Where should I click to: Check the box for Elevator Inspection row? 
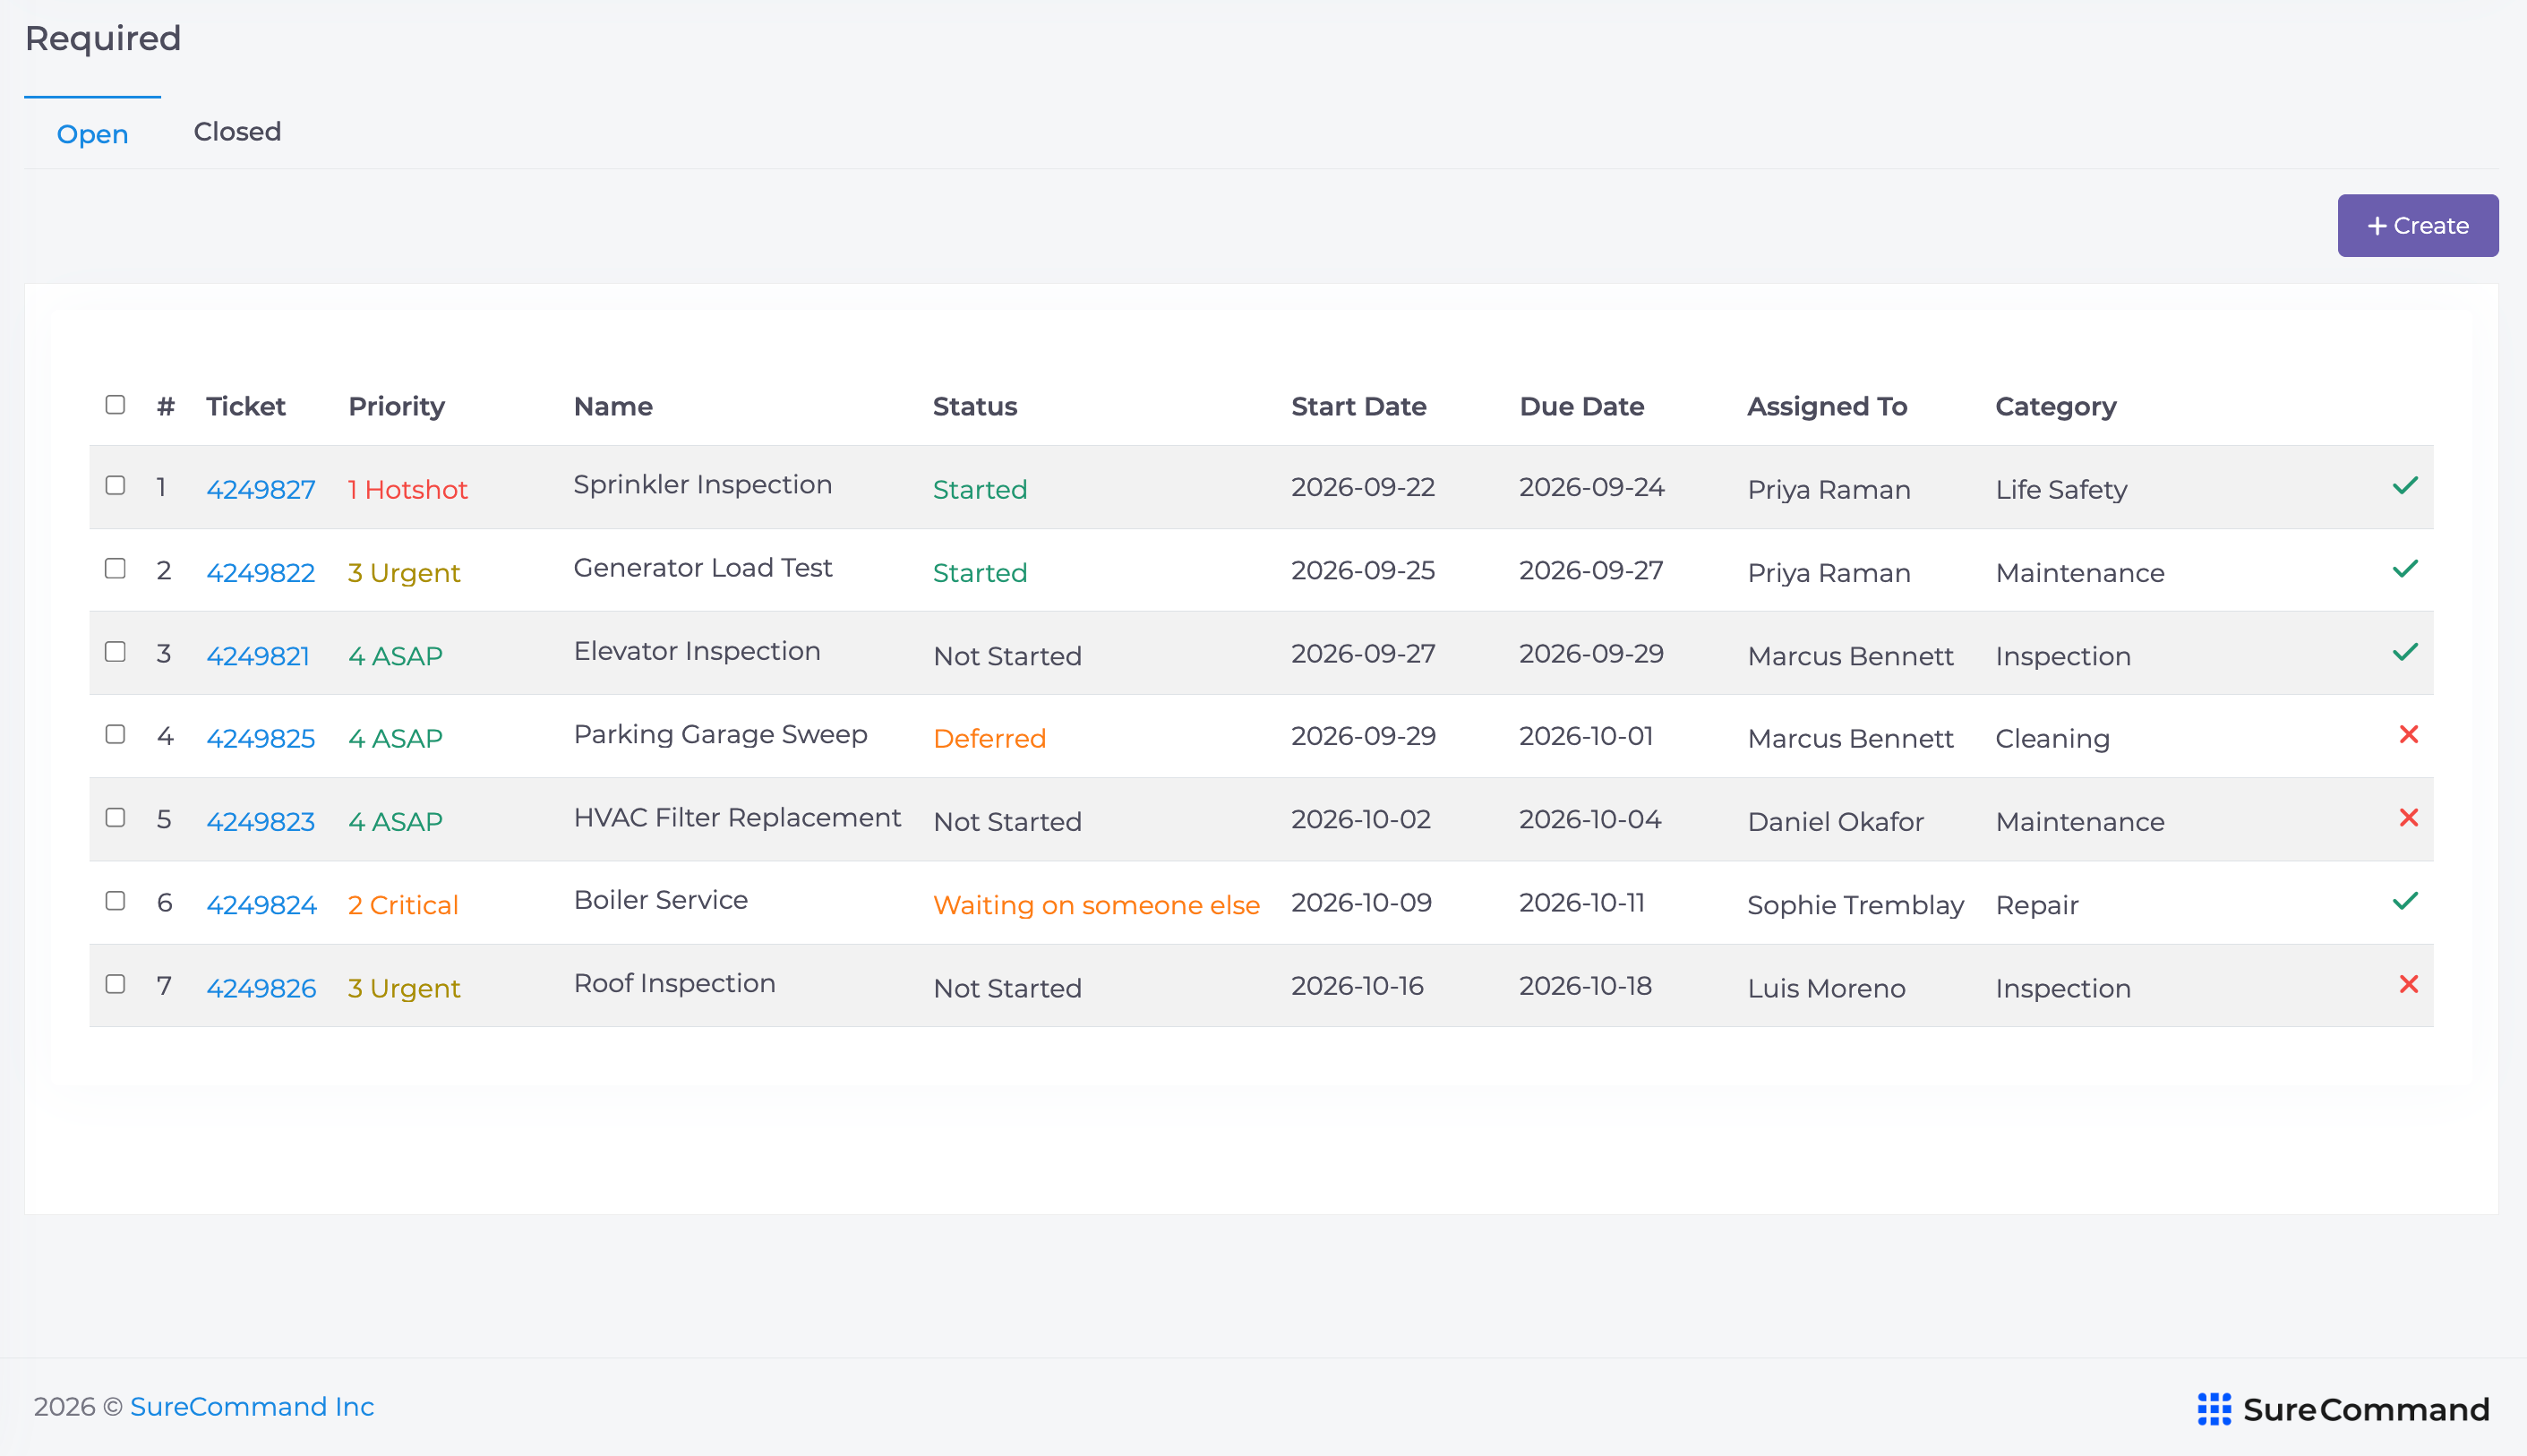[115, 651]
